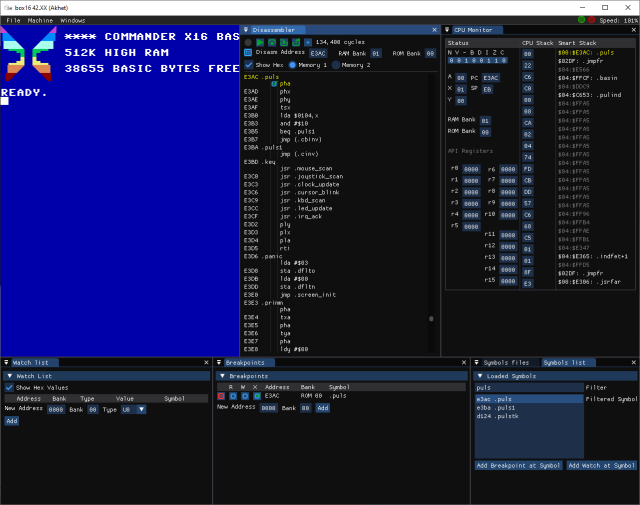Open Disassembler panel dropdown triangle menu
This screenshot has height=505, width=640.
246,30
